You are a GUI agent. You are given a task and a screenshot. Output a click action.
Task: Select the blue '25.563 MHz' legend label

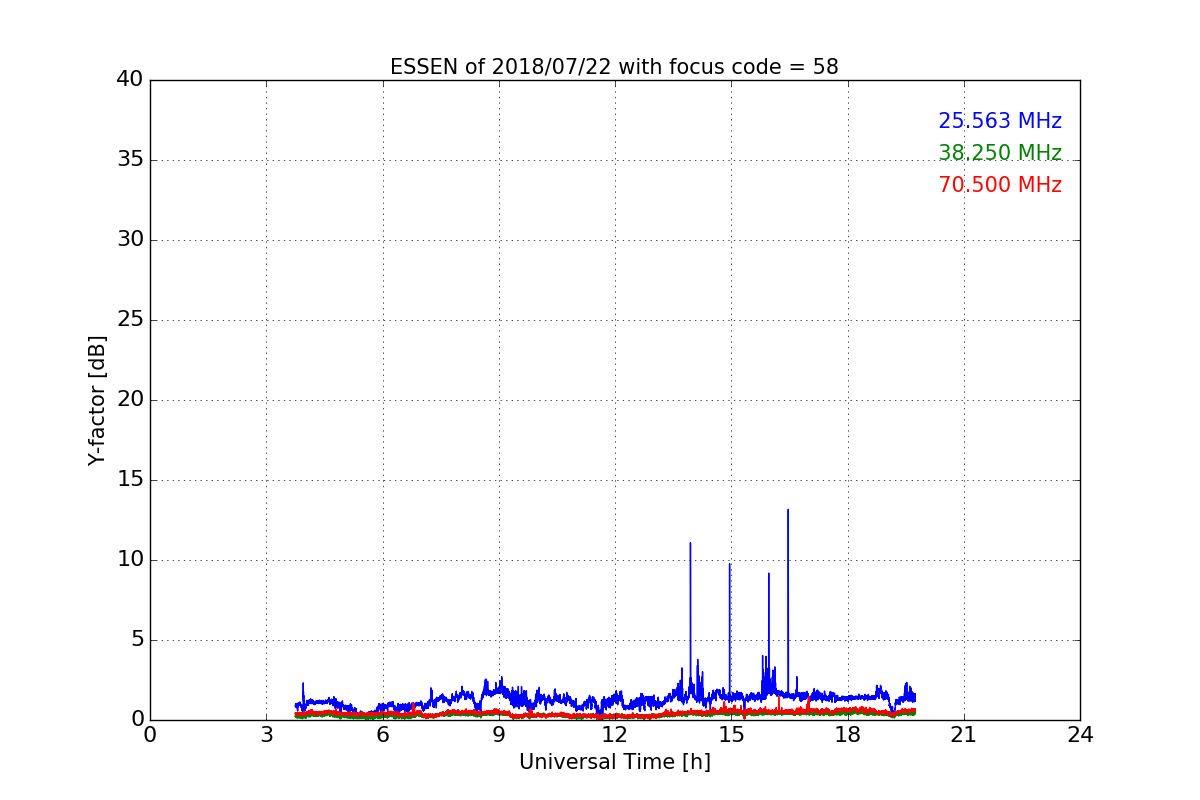1000,121
